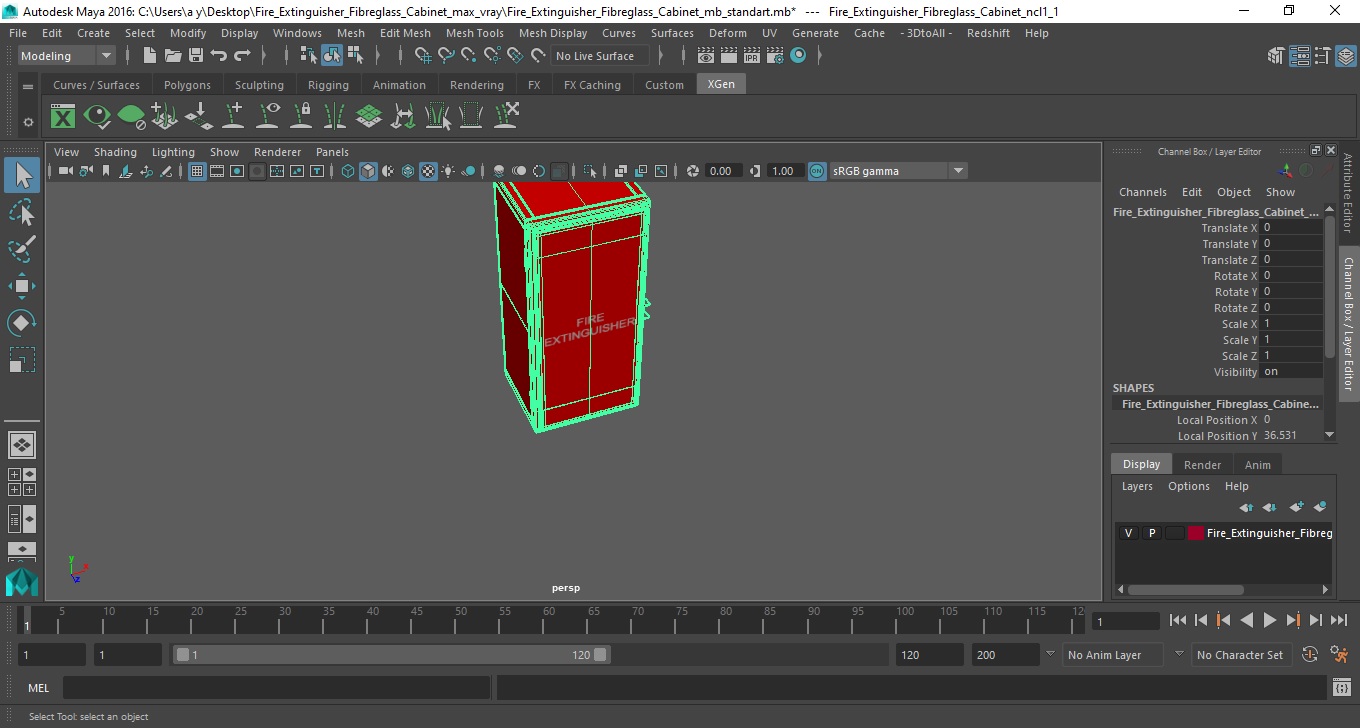The height and width of the screenshot is (728, 1360).
Task: Click the layer list horizontal scrollbar
Action: [x=1186, y=590]
